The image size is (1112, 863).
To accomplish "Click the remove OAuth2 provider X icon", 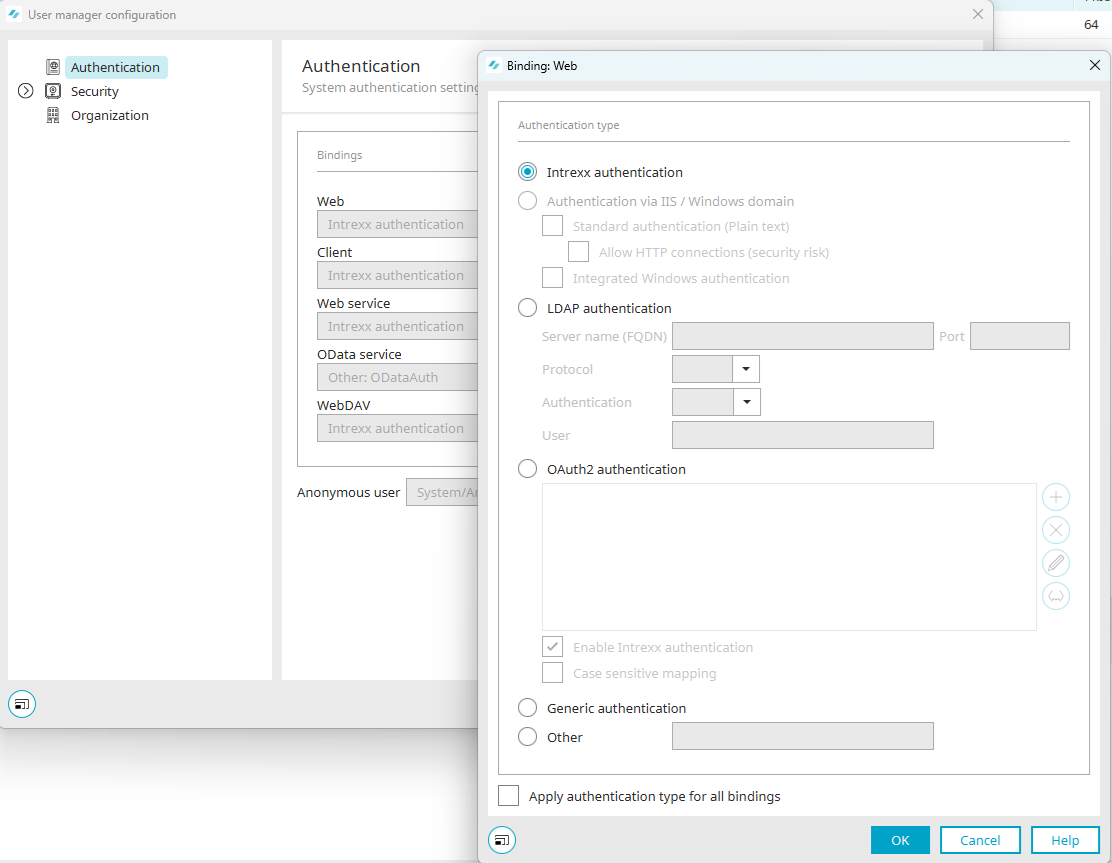I will point(1055,530).
